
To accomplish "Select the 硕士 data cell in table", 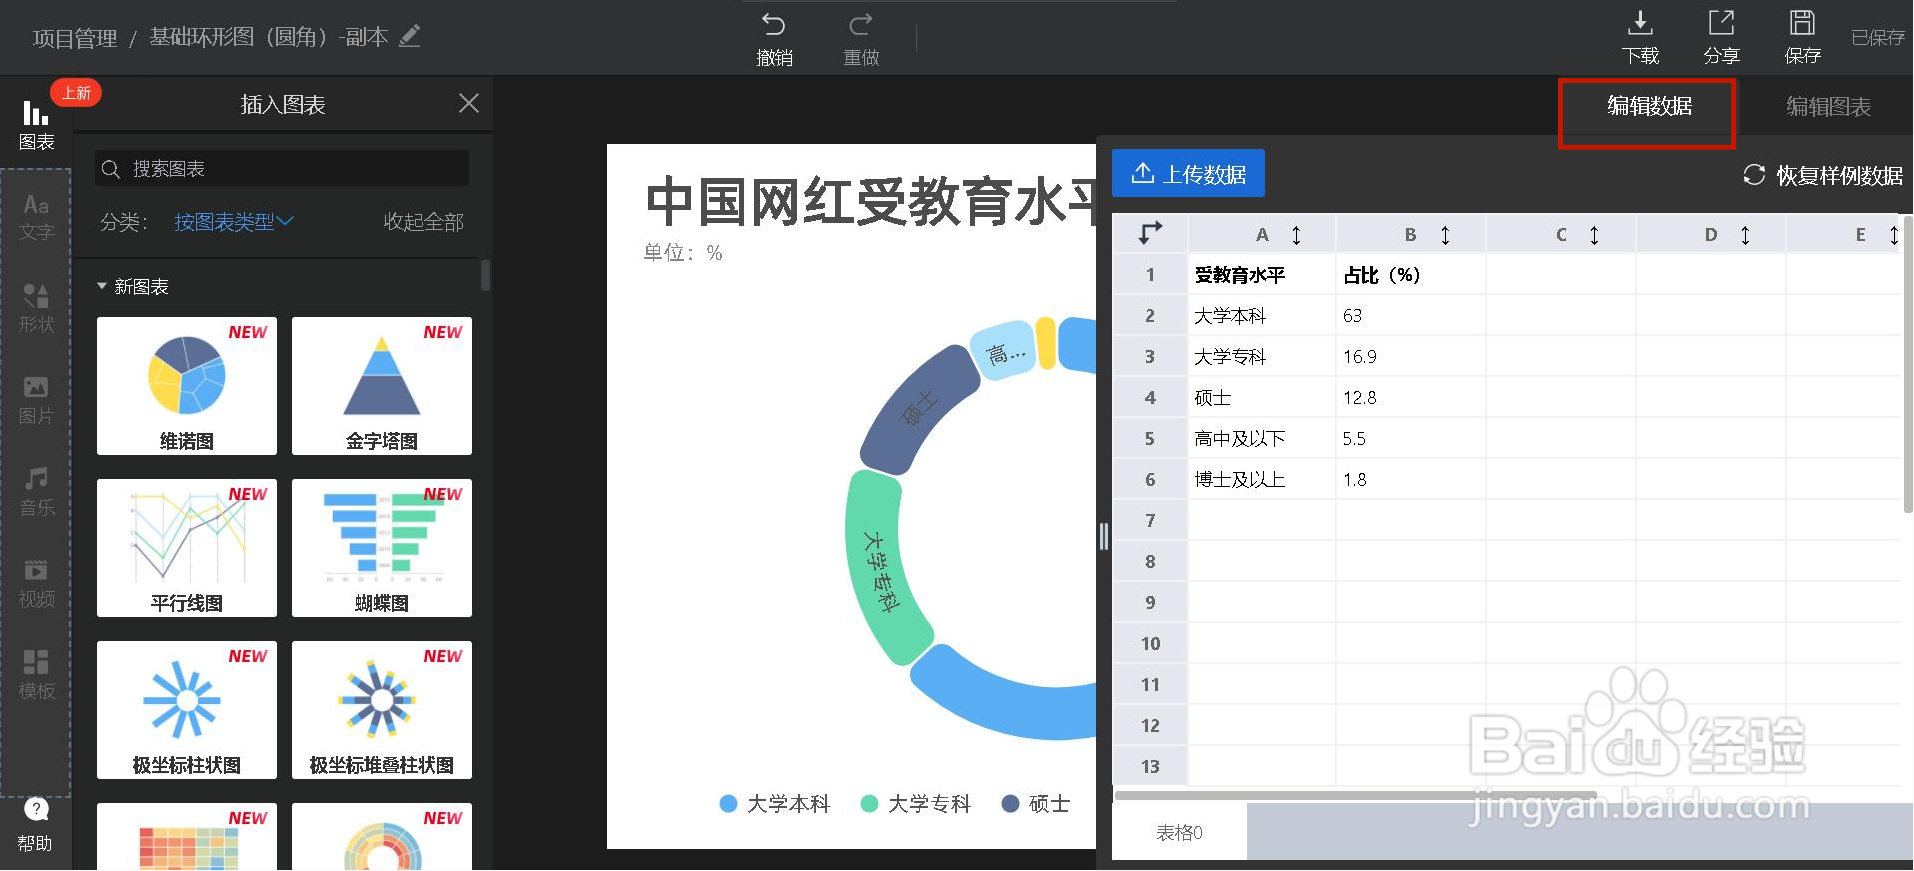I will click(x=1262, y=398).
